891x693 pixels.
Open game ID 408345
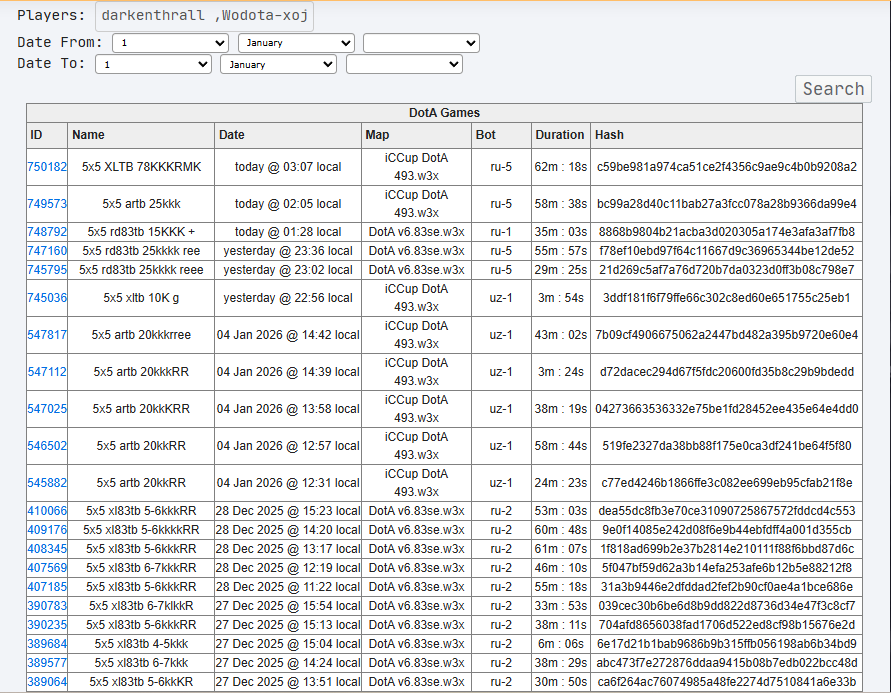coord(47,549)
